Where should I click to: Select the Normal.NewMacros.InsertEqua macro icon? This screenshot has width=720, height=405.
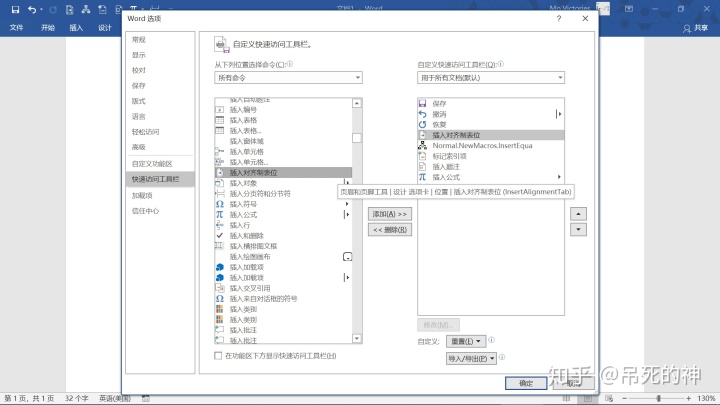pos(422,146)
